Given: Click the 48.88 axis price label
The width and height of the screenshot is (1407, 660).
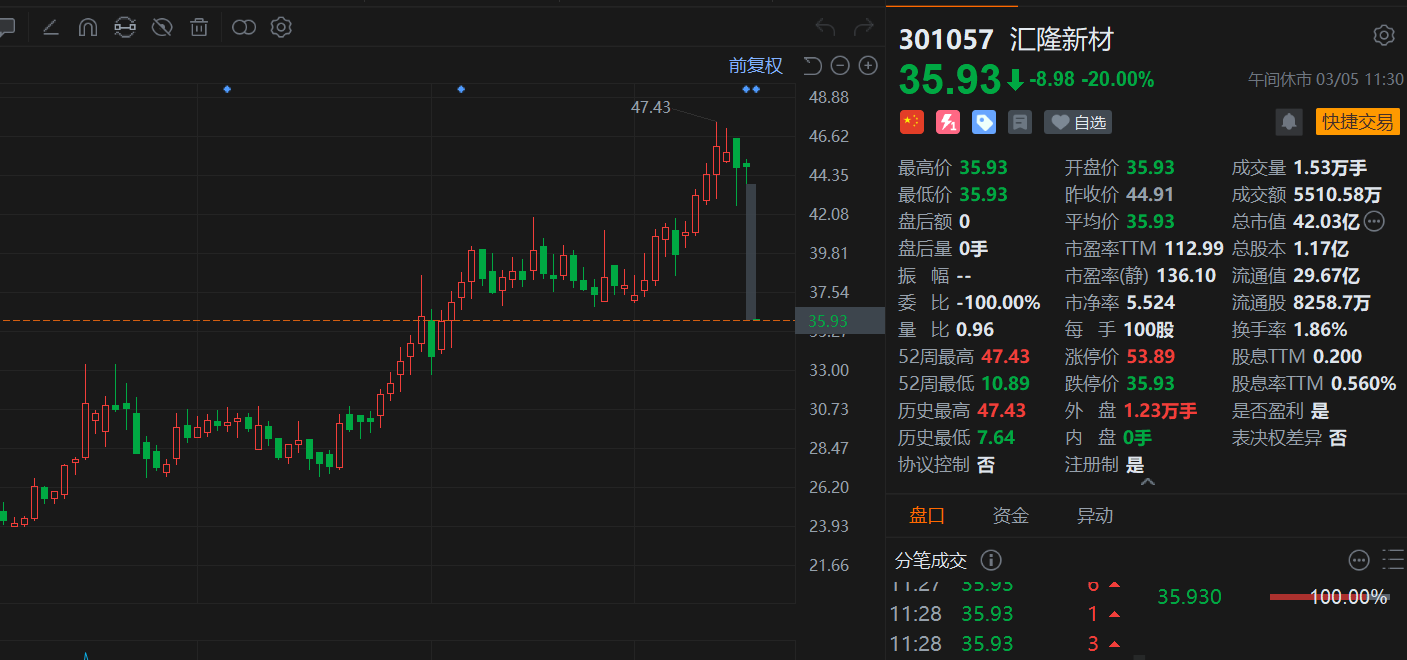Looking at the screenshot, I should tap(829, 97).
